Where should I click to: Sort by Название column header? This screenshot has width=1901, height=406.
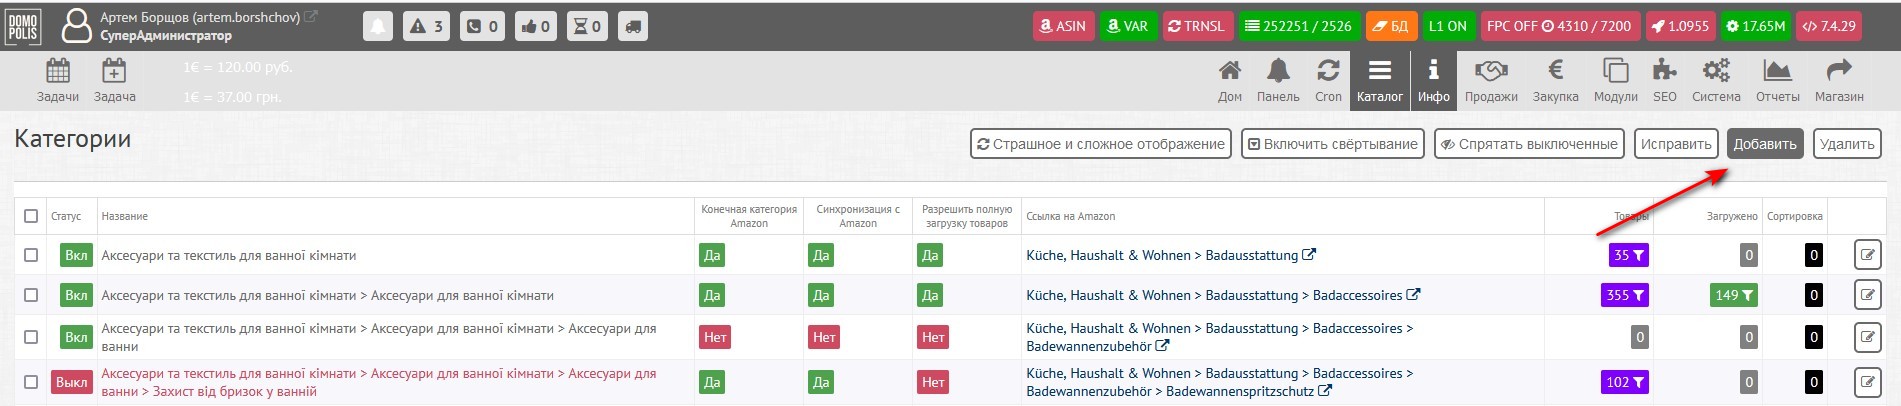[x=124, y=216]
